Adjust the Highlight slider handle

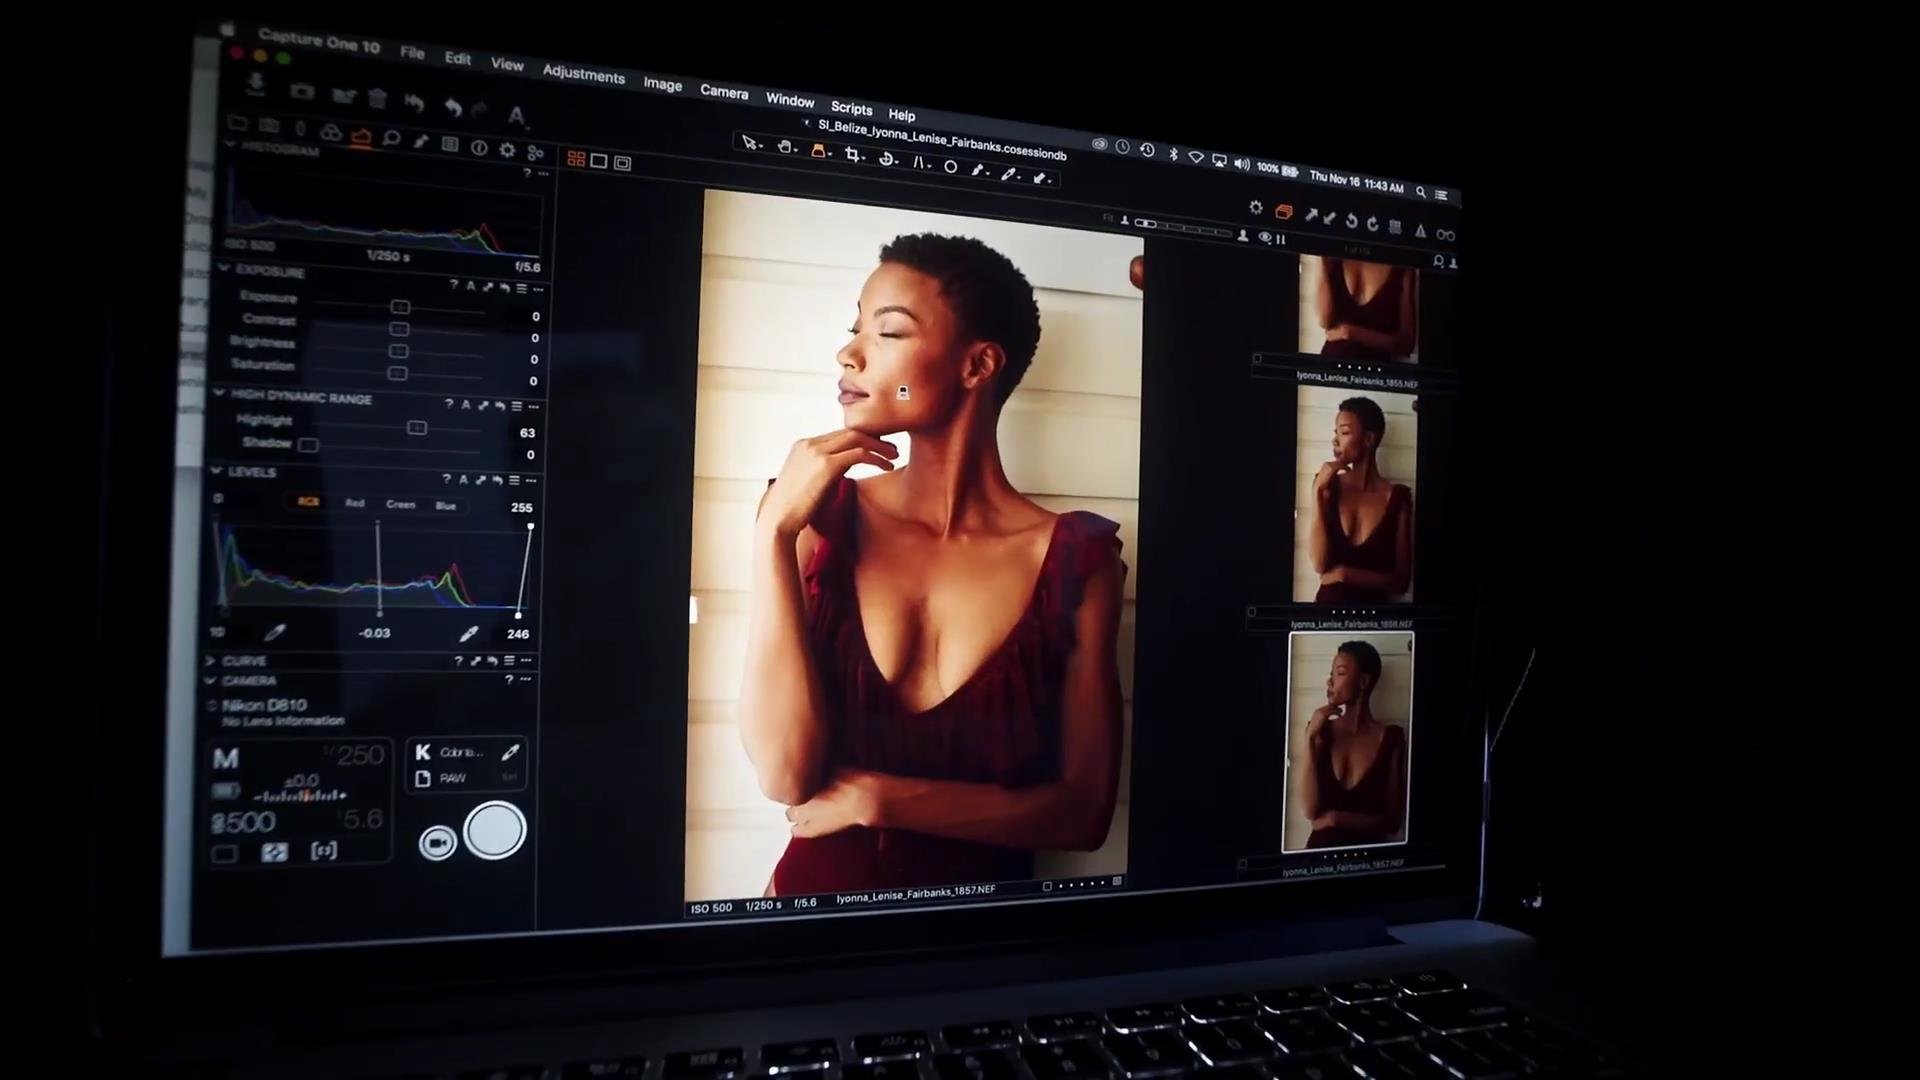417,428
